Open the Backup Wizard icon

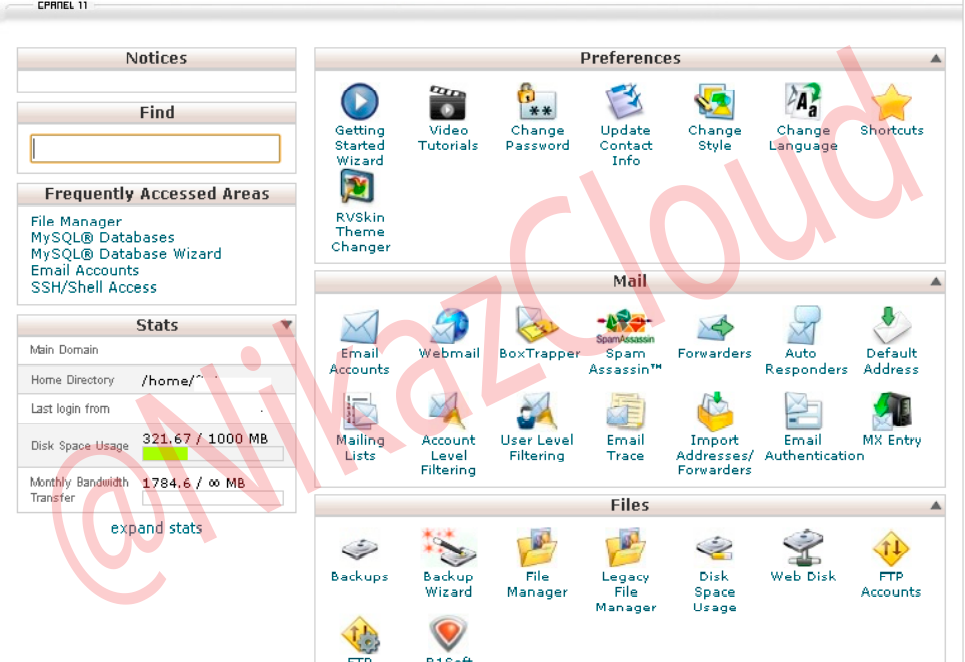[x=448, y=548]
